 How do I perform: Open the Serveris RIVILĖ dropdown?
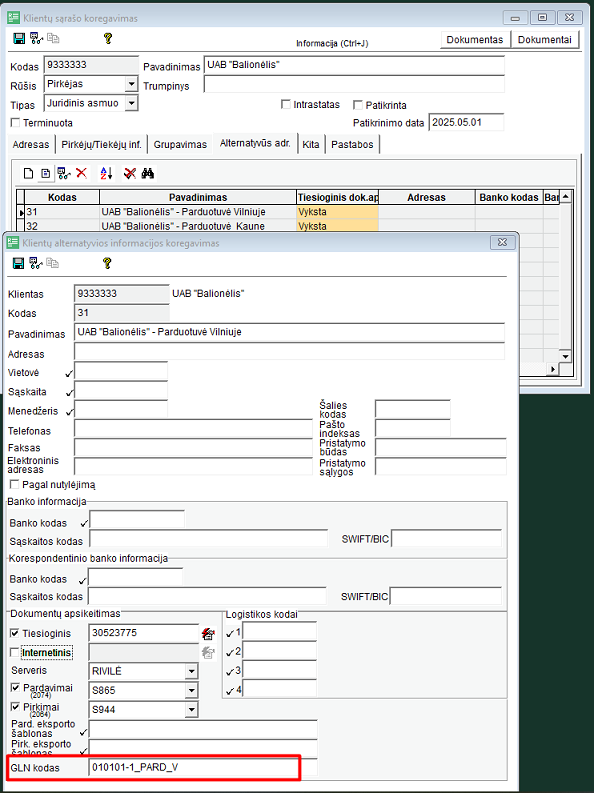[x=191, y=672]
